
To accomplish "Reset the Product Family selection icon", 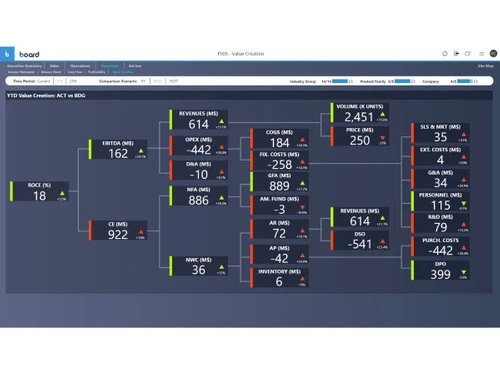I will coord(413,81).
